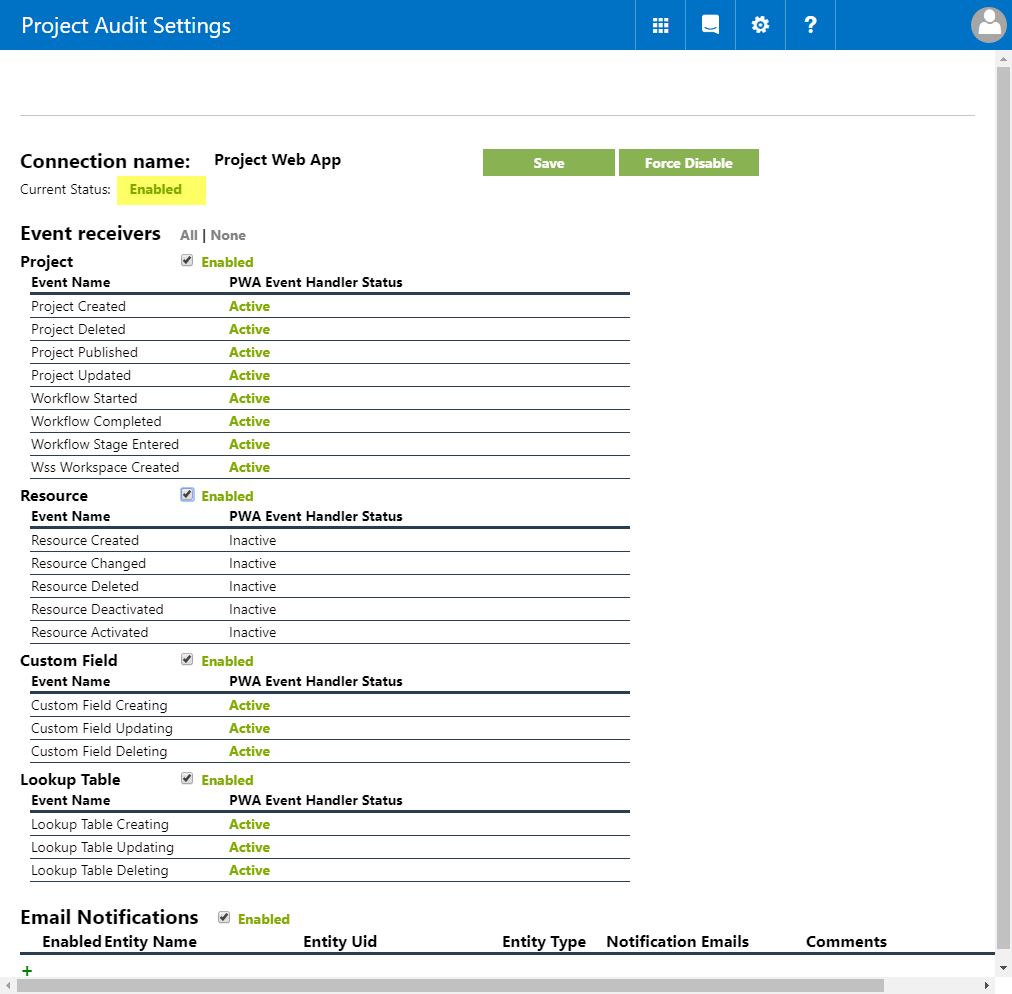Click the horizontal scrollbar thumb
This screenshot has height=994, width=1012.
[450, 986]
